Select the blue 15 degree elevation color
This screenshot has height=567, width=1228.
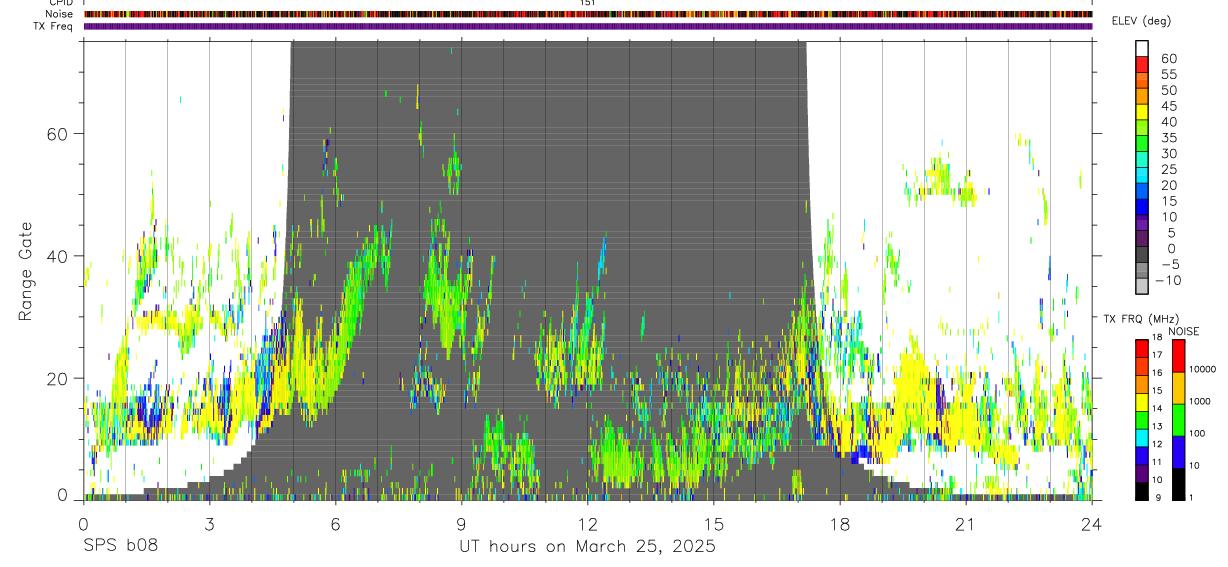pos(1142,206)
